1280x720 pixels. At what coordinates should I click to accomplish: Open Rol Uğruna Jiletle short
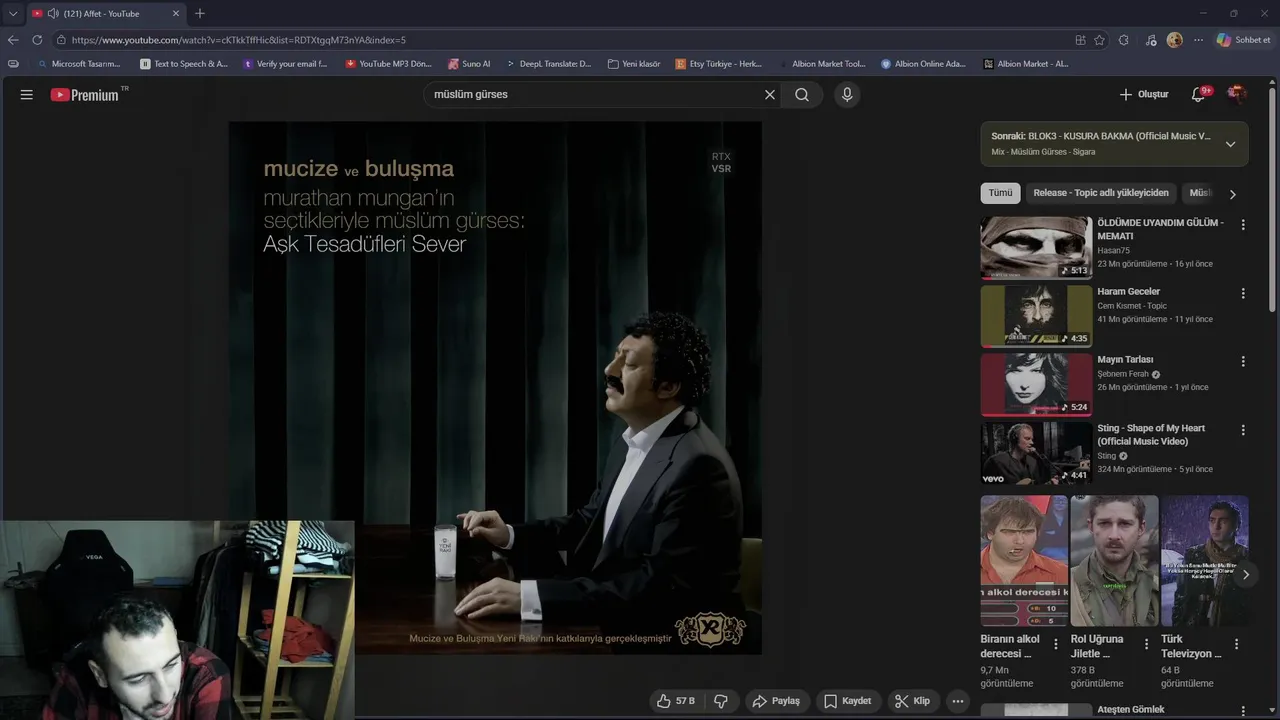click(1114, 561)
